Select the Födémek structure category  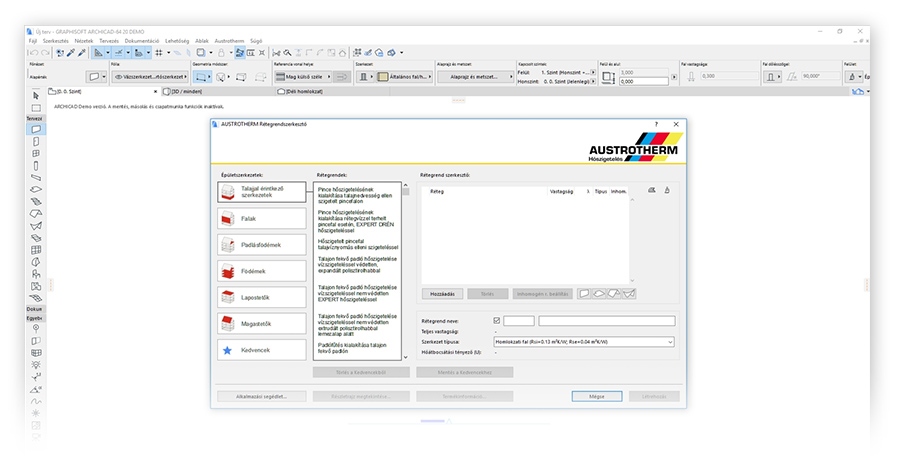262,271
